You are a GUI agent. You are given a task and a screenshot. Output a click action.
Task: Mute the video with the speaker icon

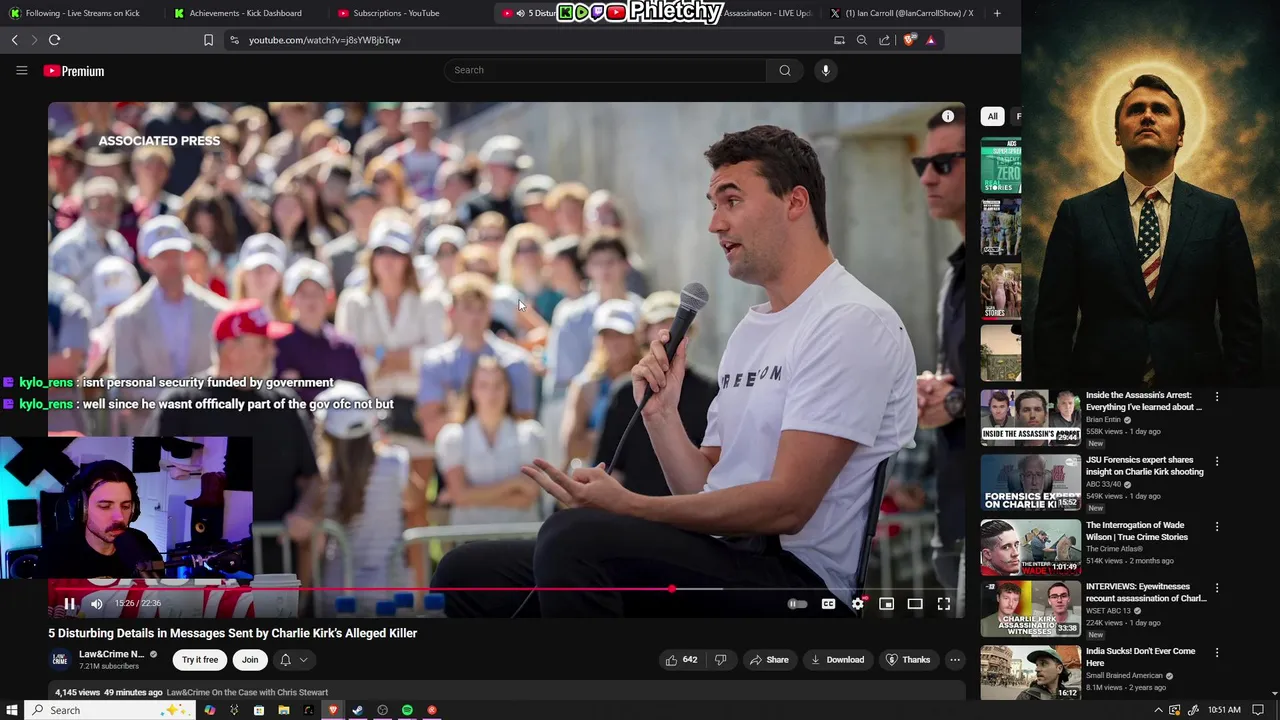[x=97, y=604]
